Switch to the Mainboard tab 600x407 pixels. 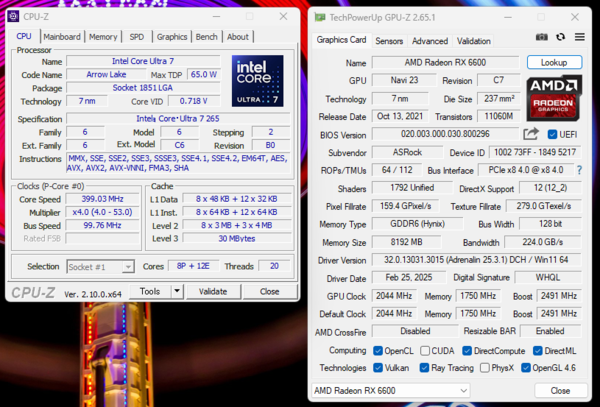click(62, 37)
